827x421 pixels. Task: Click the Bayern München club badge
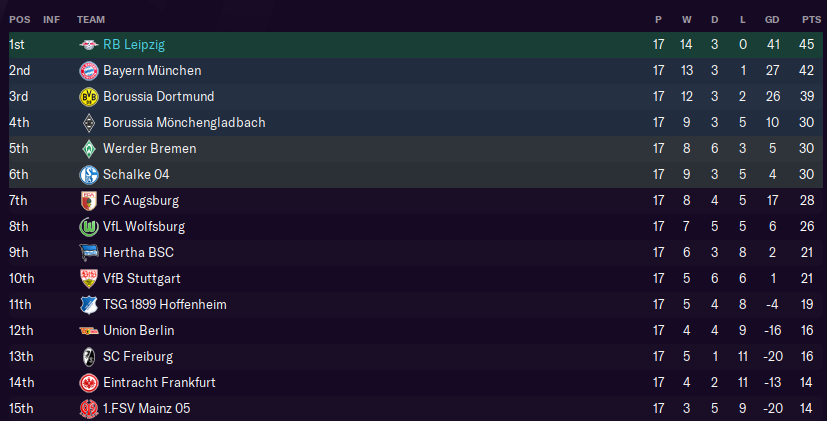(x=89, y=71)
